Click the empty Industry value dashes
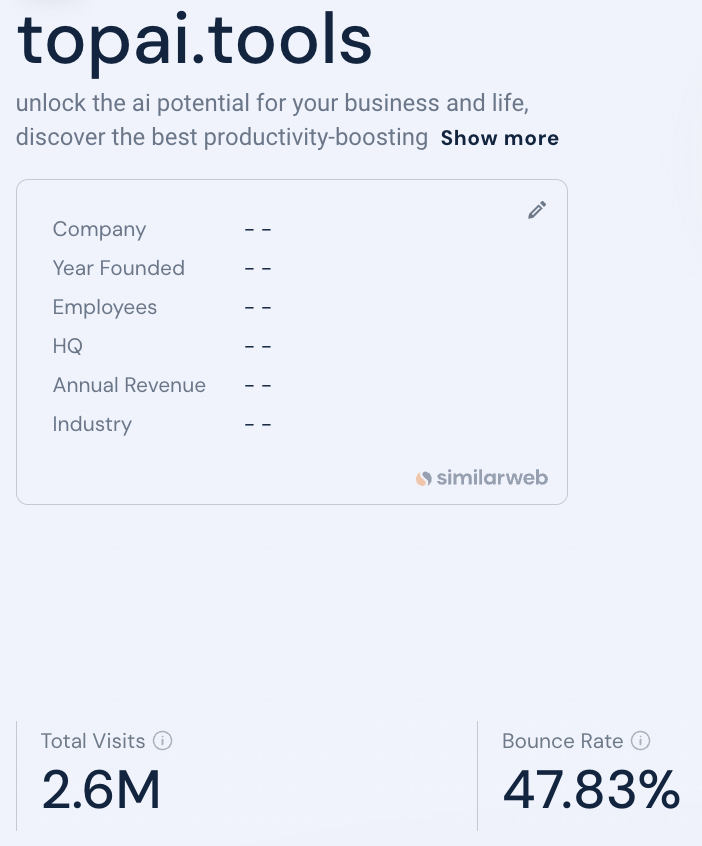This screenshot has height=846, width=702. tap(258, 425)
